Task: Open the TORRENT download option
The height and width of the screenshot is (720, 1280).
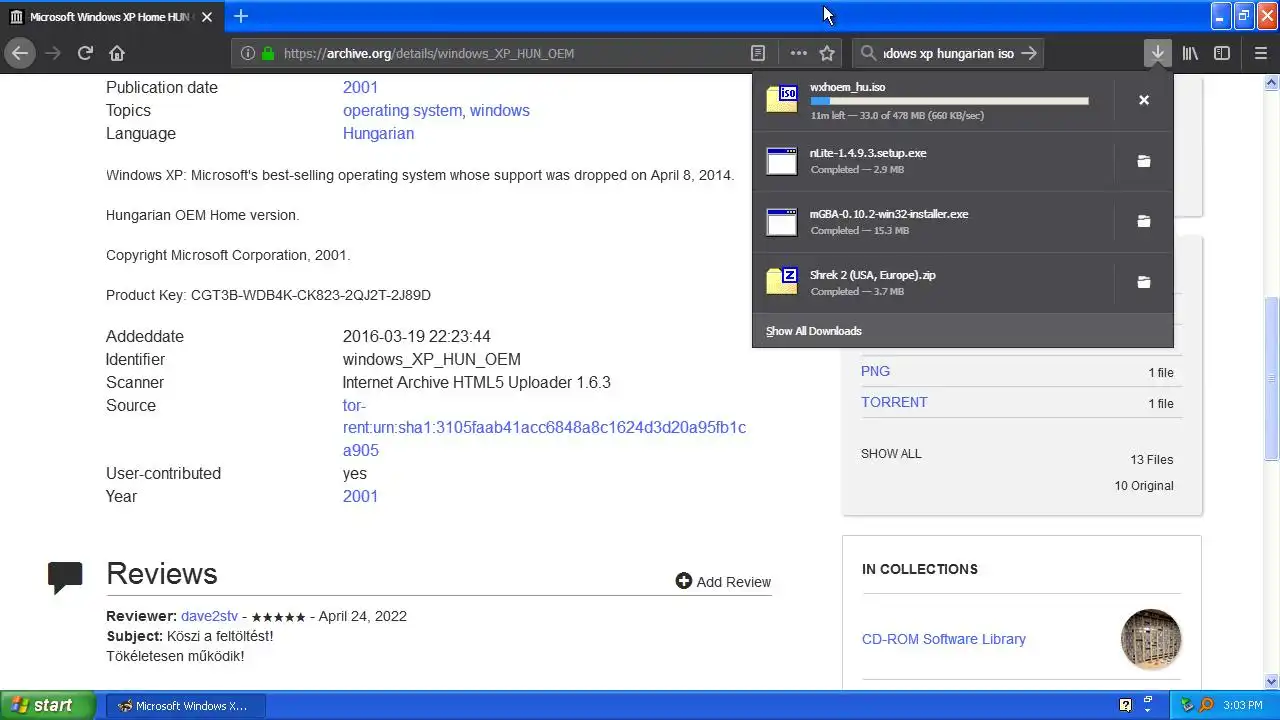Action: (x=894, y=402)
